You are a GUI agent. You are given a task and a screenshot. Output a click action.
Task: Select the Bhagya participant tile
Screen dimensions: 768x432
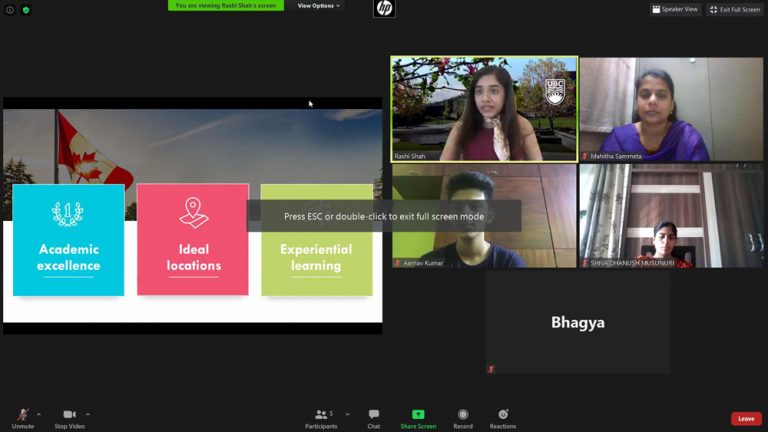coord(578,323)
